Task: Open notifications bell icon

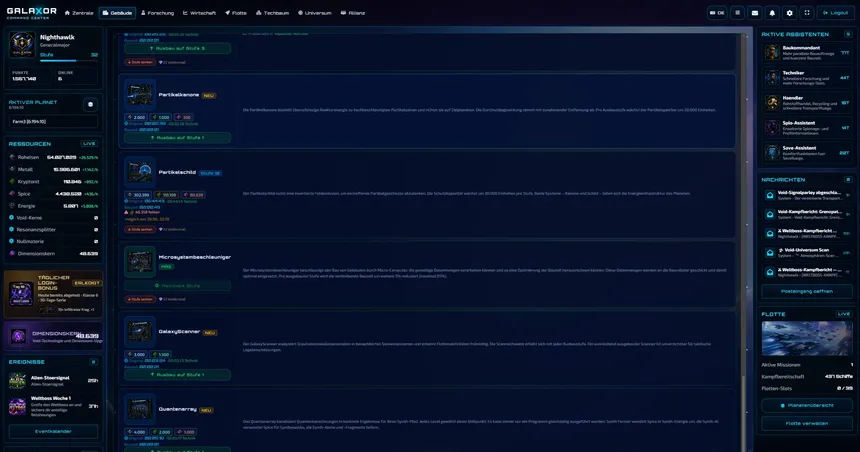Action: [x=772, y=13]
